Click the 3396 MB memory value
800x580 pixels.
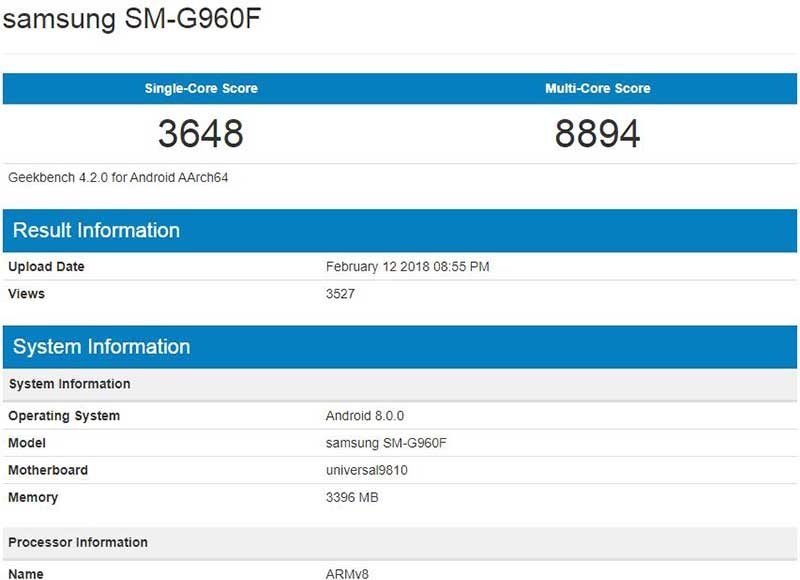point(352,497)
